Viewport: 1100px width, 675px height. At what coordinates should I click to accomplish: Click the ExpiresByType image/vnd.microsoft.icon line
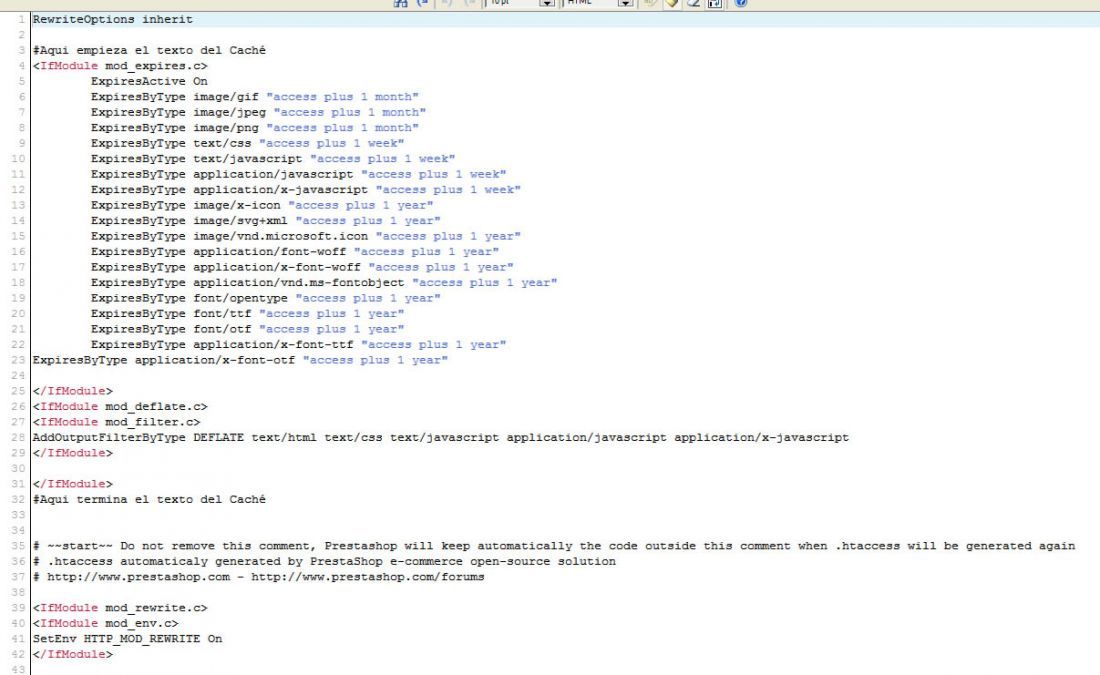(306, 236)
